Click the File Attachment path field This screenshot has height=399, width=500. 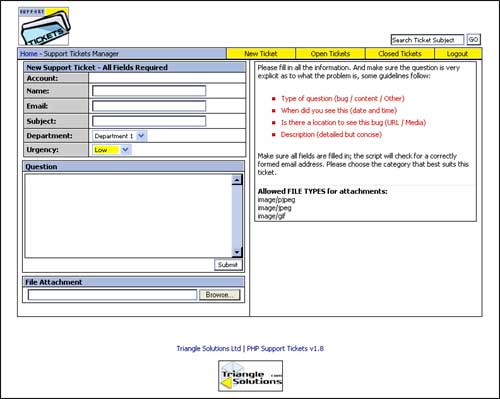click(113, 295)
